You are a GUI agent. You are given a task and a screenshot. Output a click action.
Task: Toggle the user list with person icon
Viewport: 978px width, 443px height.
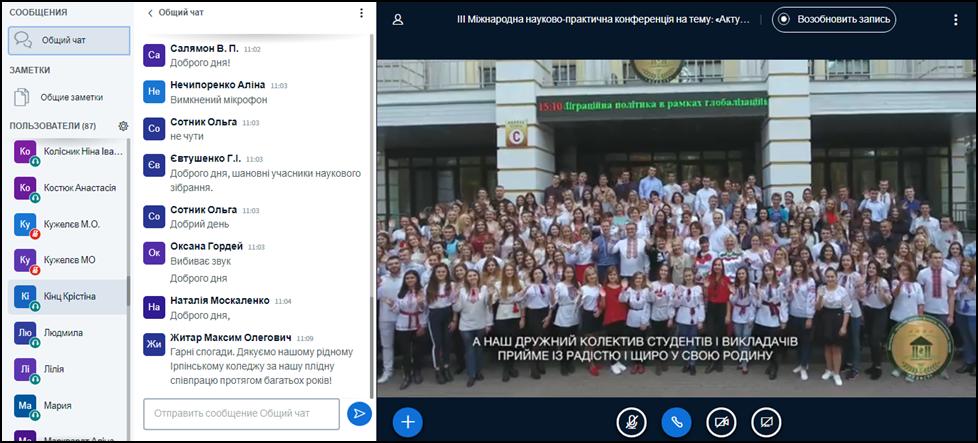(x=398, y=19)
